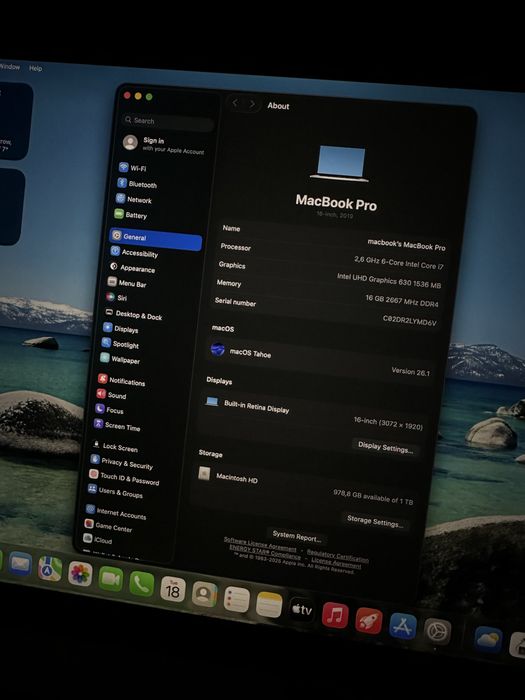
Task: Select Siri in the sidebar
Action: (117, 297)
